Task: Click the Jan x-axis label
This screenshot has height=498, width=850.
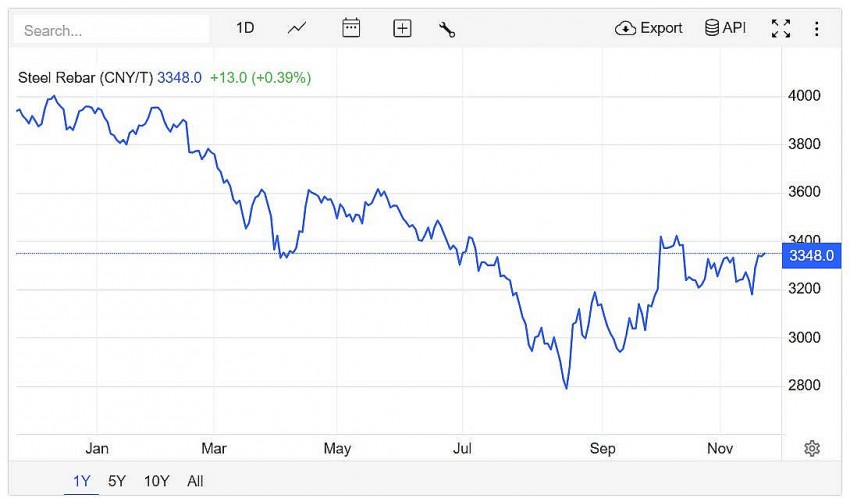Action: point(97,448)
